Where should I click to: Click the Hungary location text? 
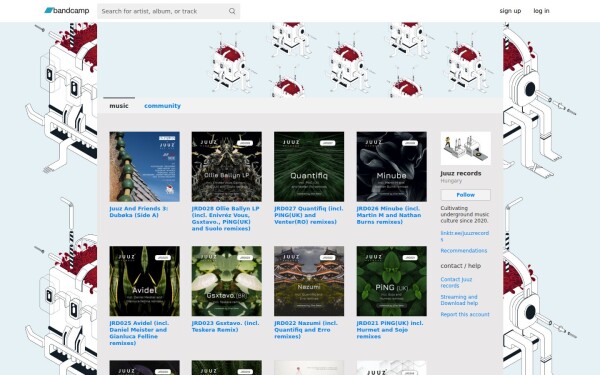[x=451, y=181]
